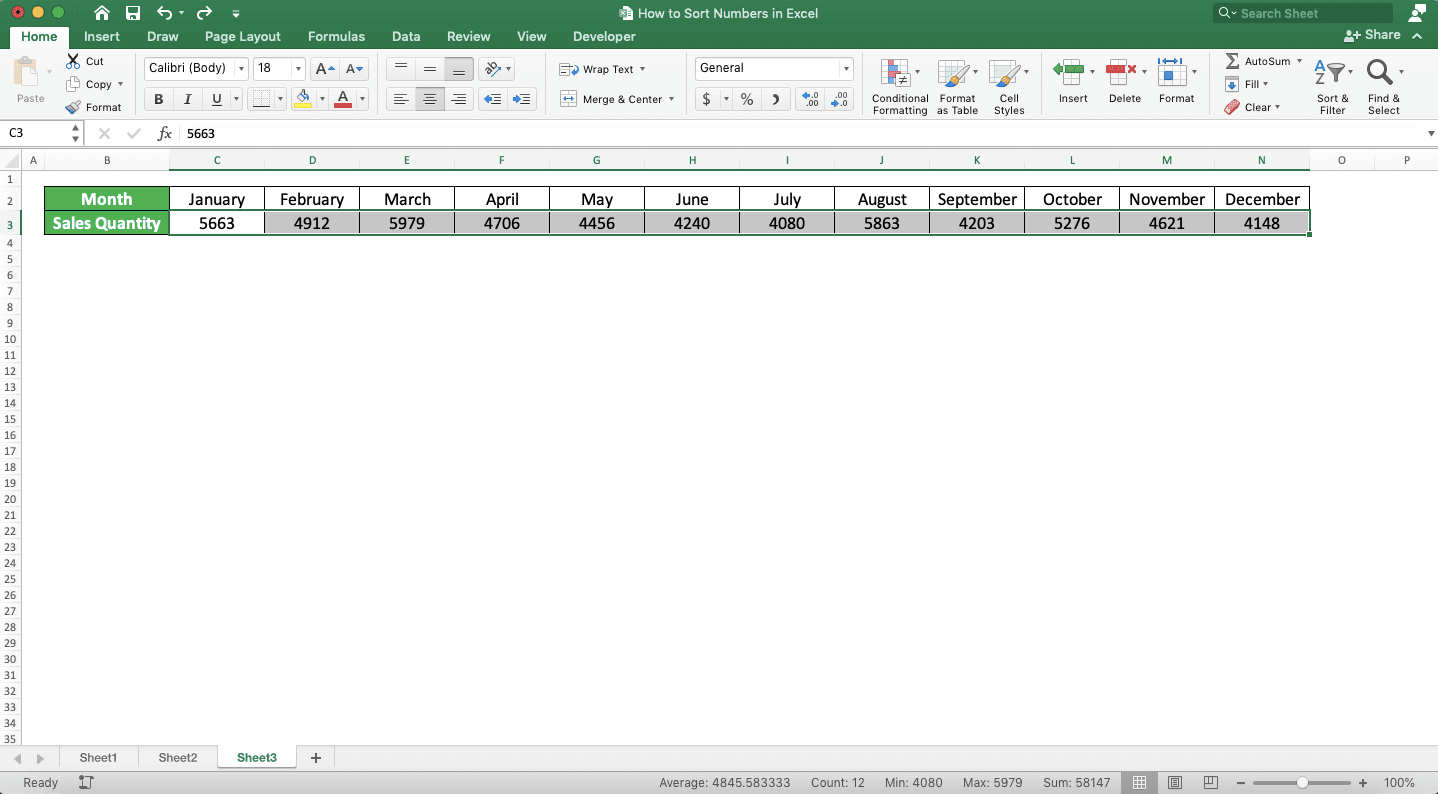This screenshot has height=794, width=1438.
Task: Expand the AutoSum dropdown arrow
Action: coord(1299,61)
